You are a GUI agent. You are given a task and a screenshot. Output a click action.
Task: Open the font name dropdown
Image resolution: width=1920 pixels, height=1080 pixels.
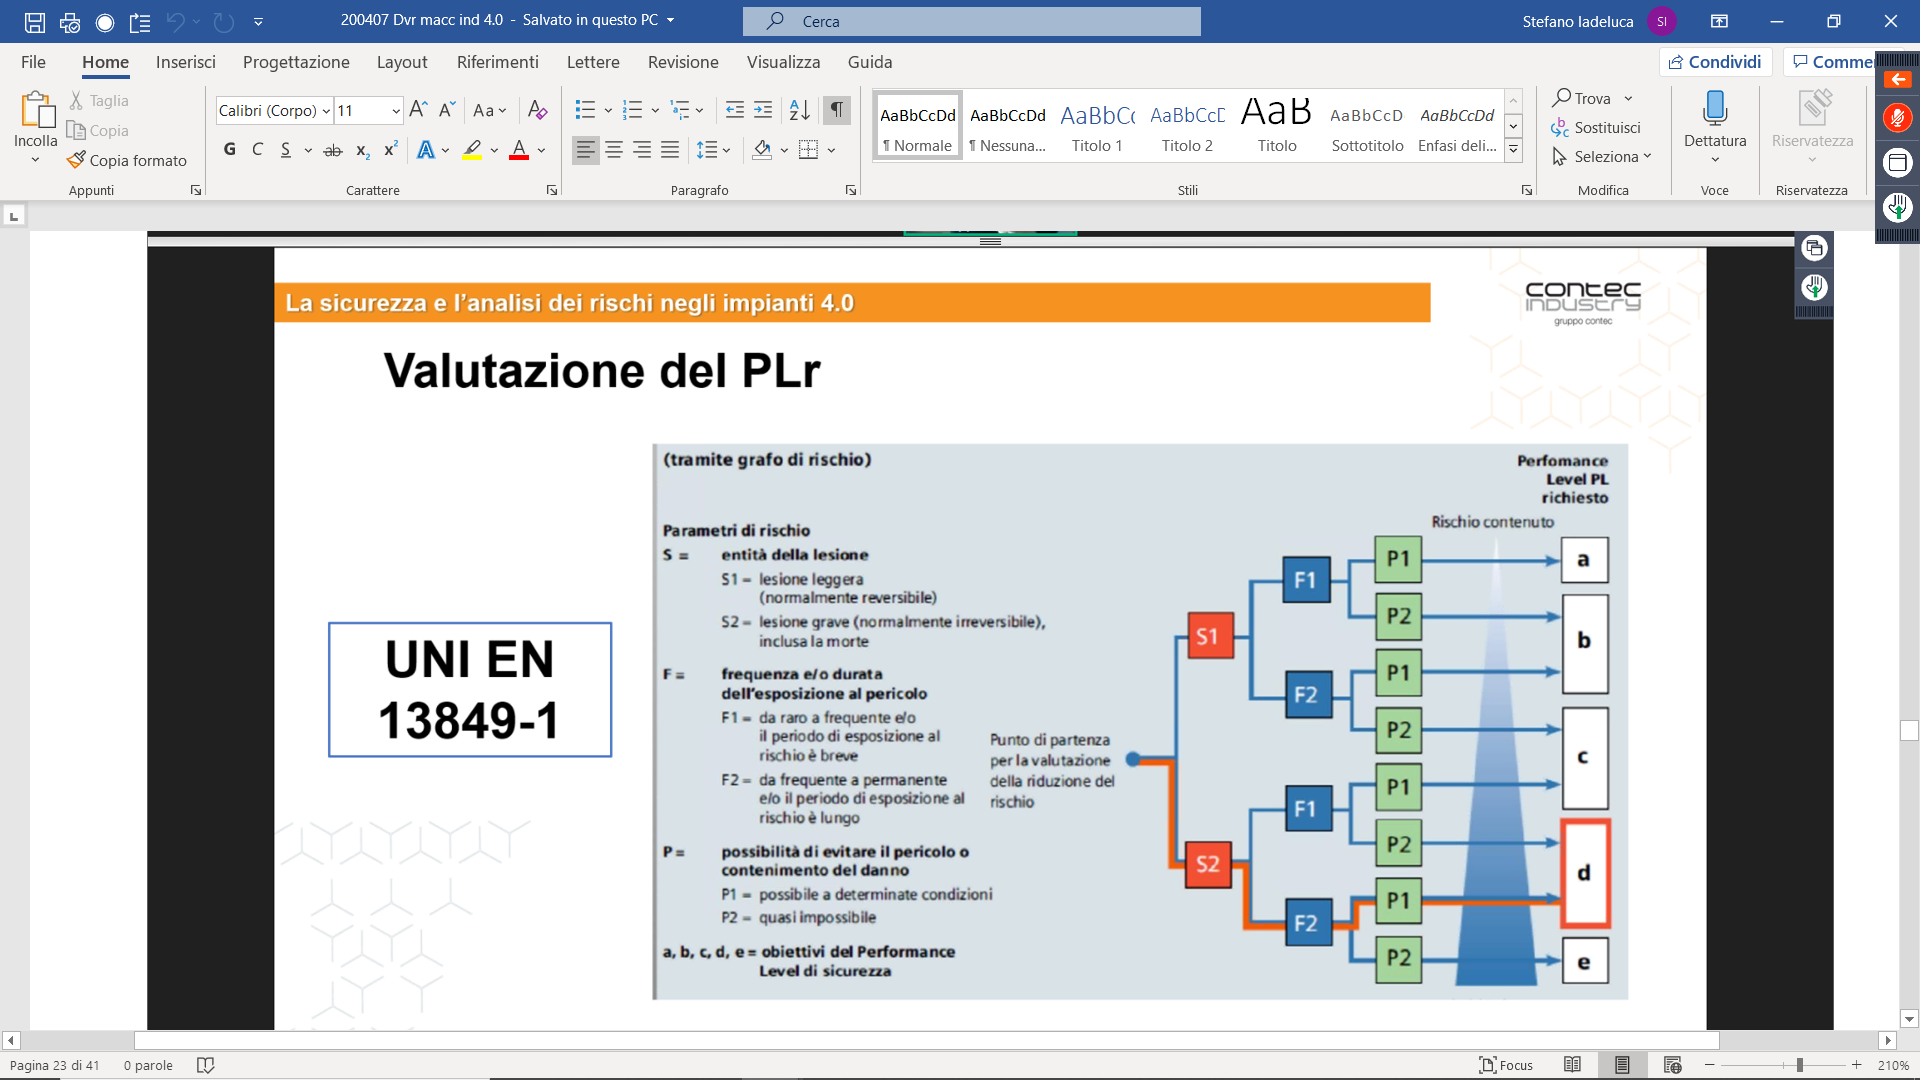click(x=326, y=111)
